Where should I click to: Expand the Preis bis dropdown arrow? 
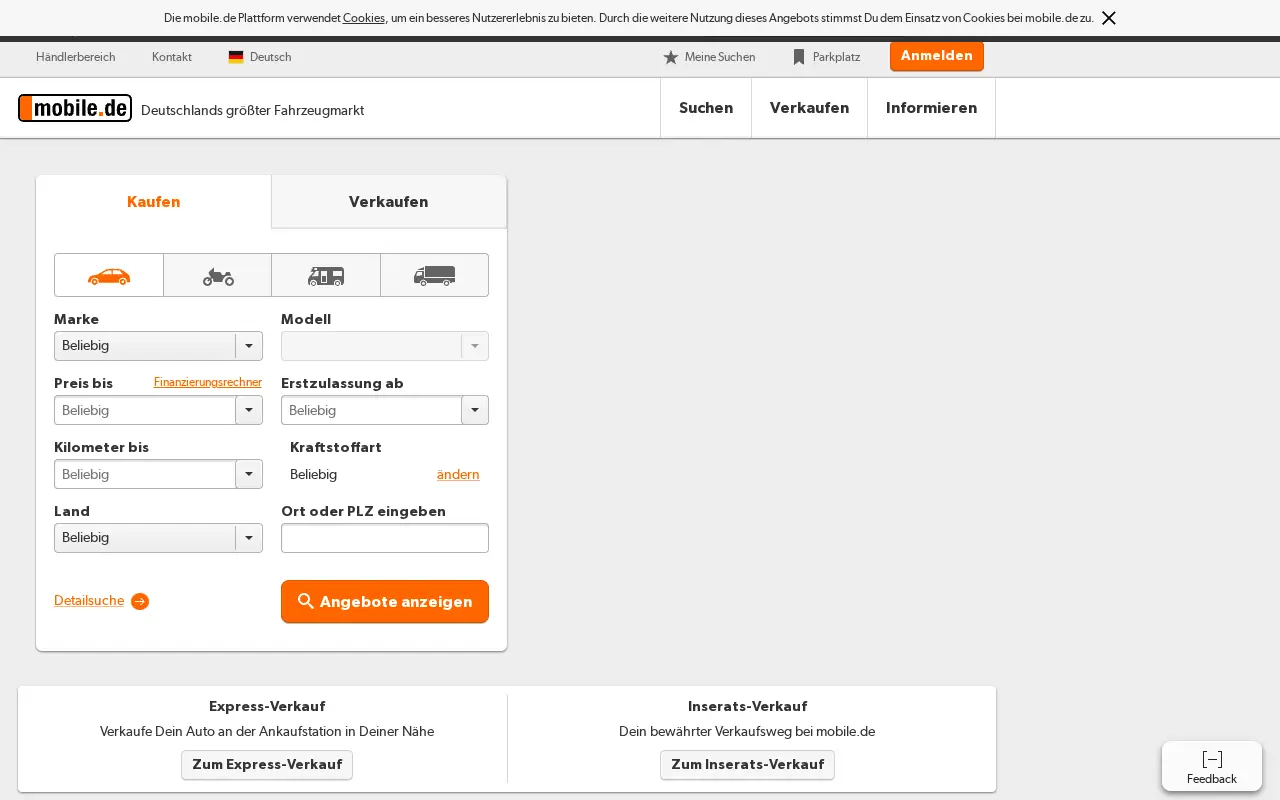[249, 410]
